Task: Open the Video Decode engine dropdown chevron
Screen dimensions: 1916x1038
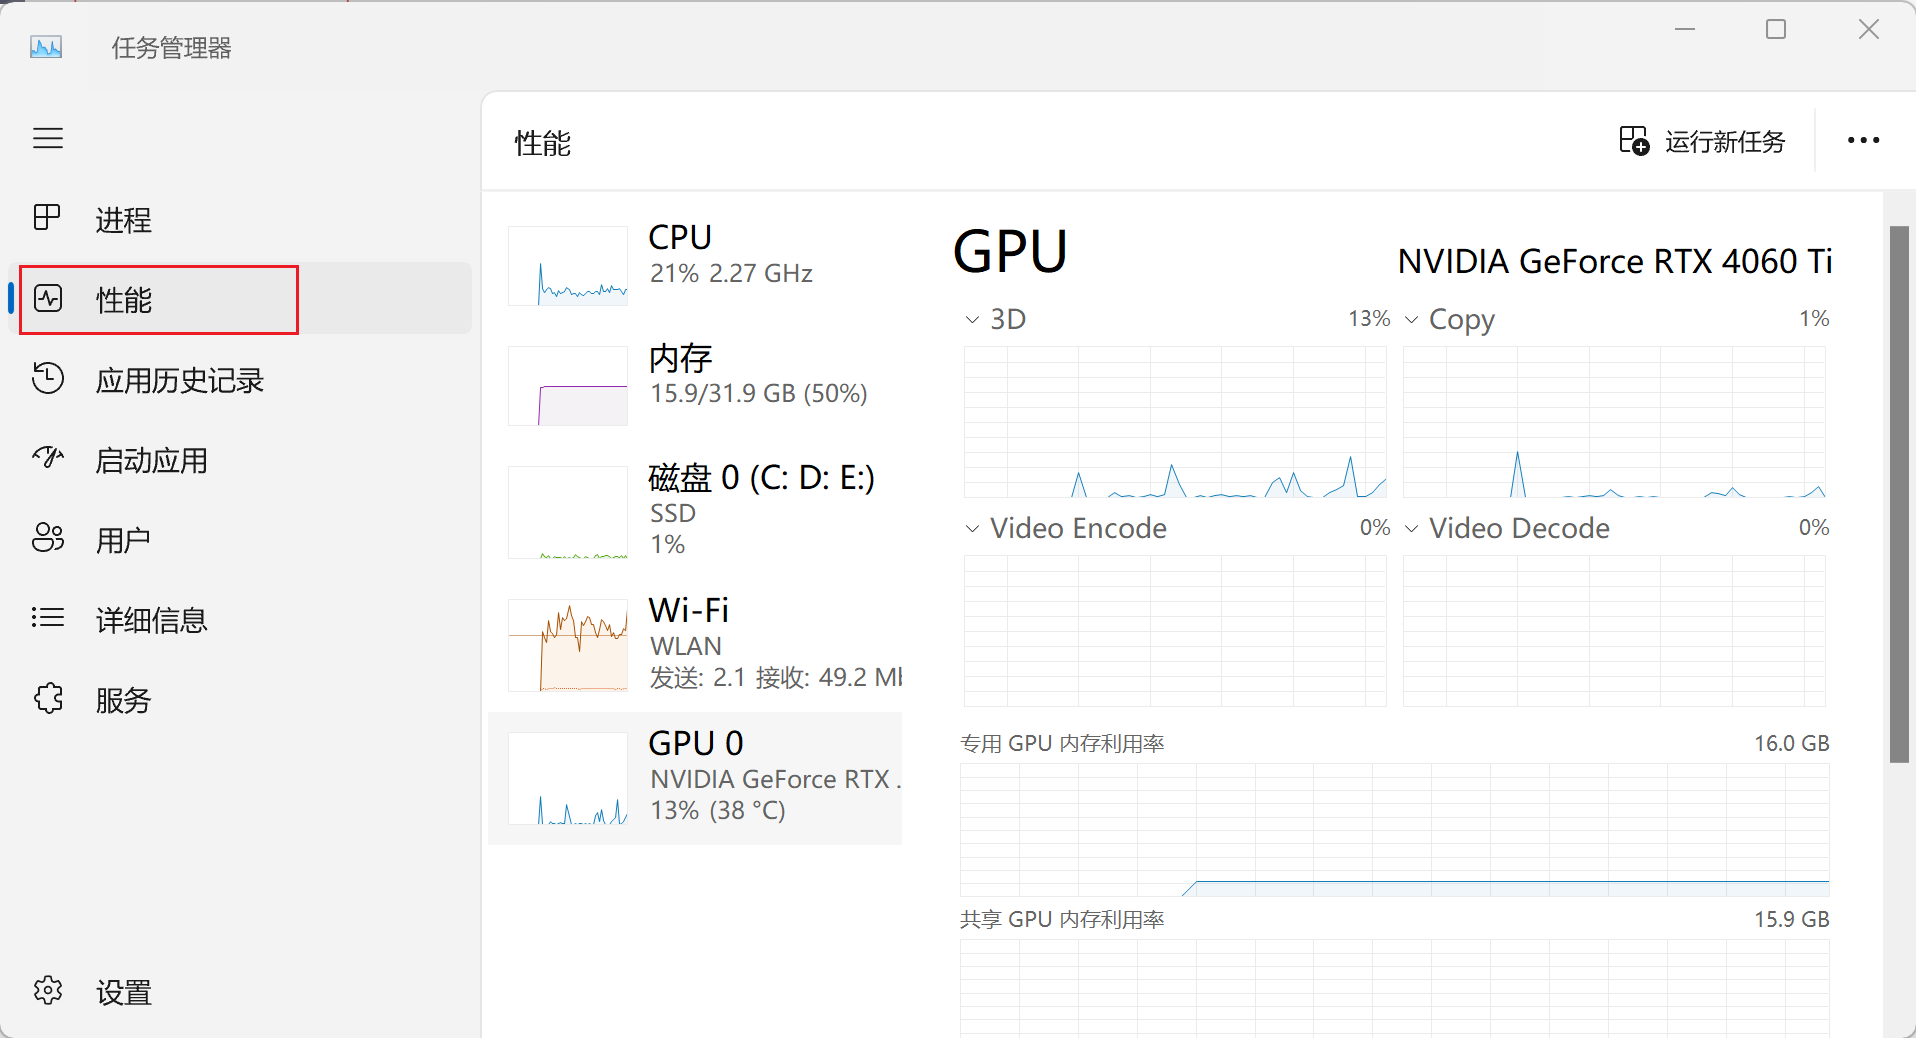Action: click(1412, 528)
